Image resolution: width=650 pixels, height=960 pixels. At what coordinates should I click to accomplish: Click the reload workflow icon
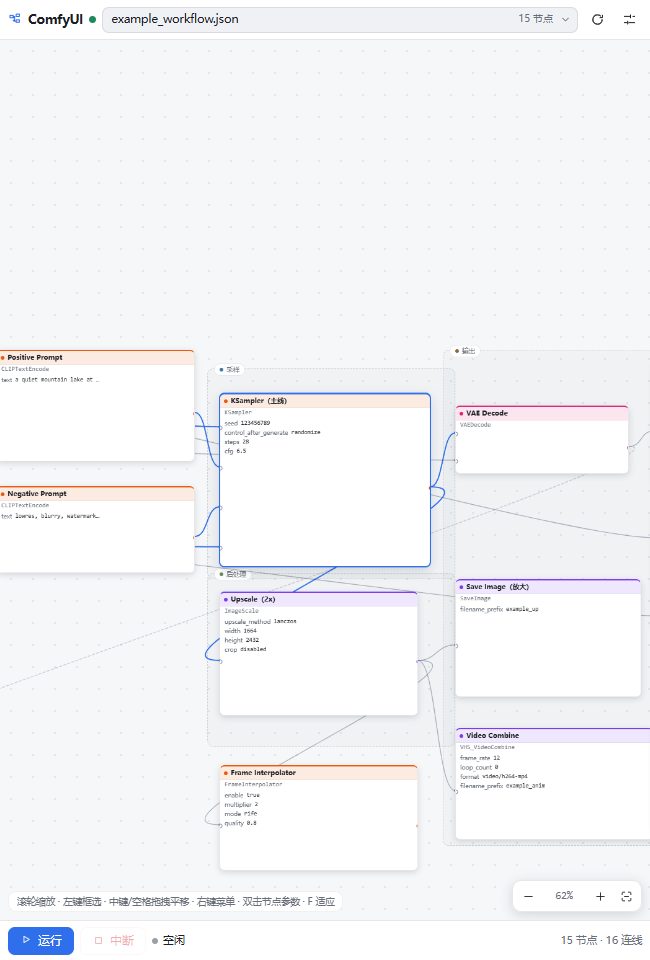pos(597,20)
